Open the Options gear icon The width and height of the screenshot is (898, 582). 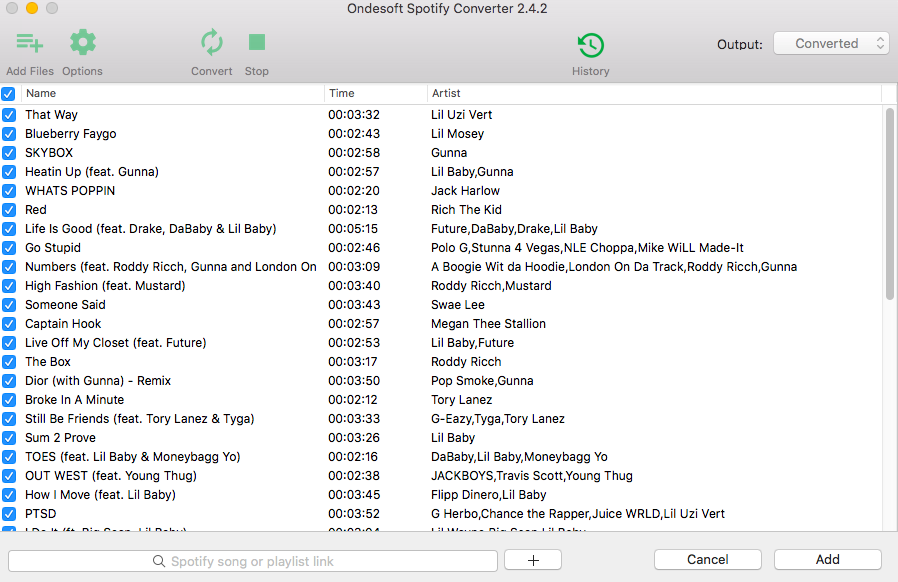82,43
